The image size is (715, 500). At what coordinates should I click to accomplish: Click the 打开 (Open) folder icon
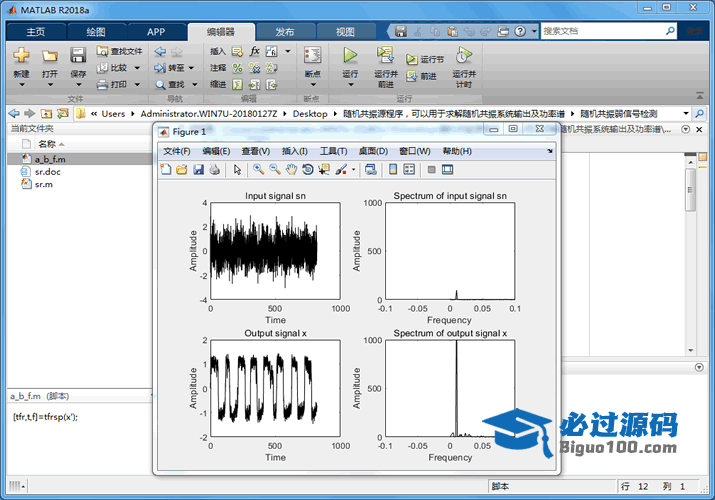click(x=50, y=56)
